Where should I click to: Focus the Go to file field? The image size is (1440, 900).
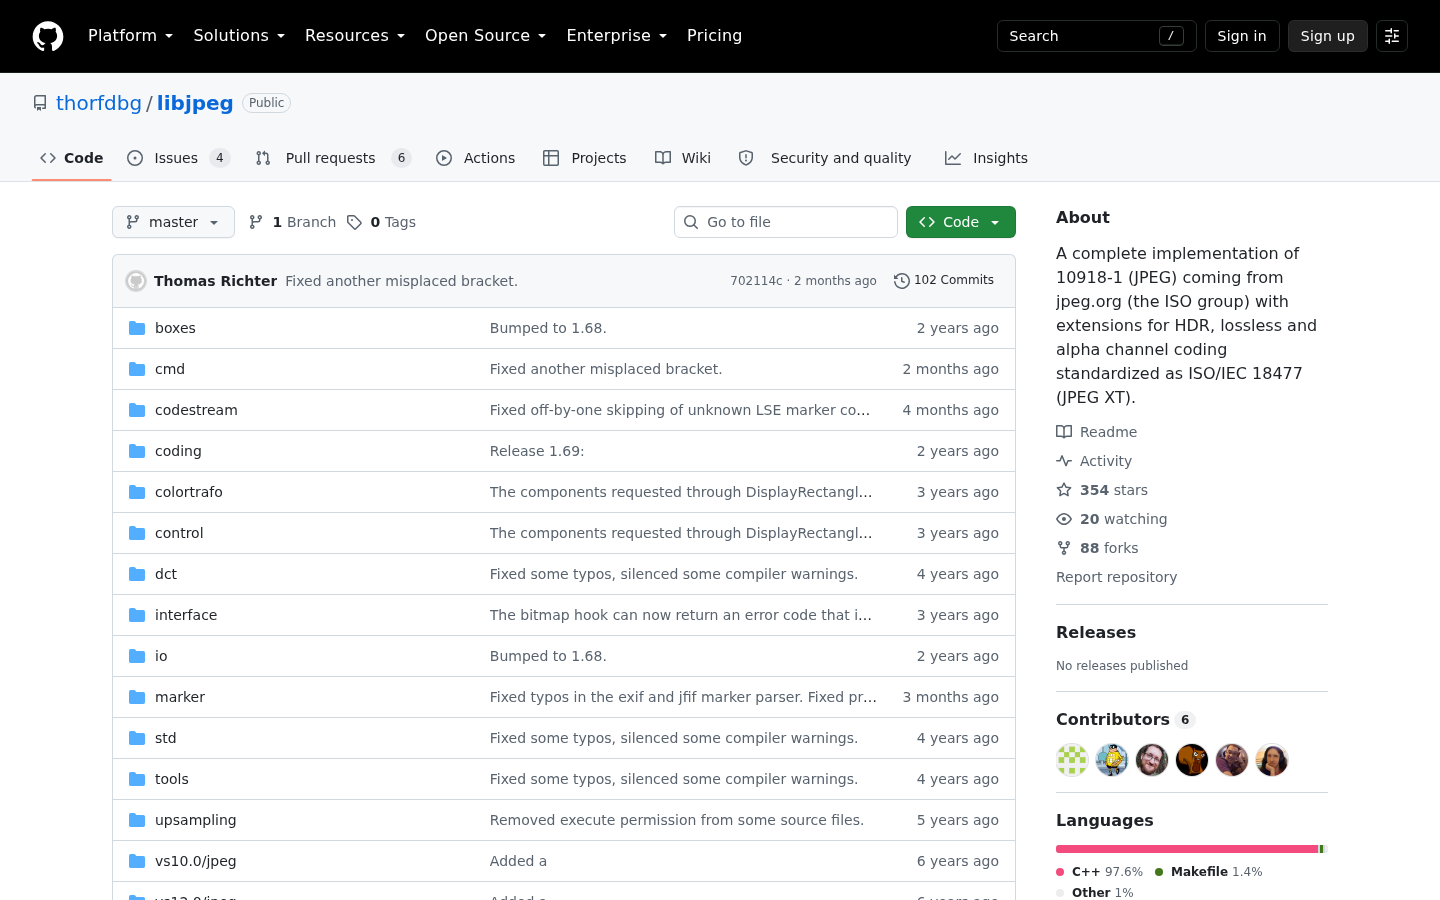[786, 222]
